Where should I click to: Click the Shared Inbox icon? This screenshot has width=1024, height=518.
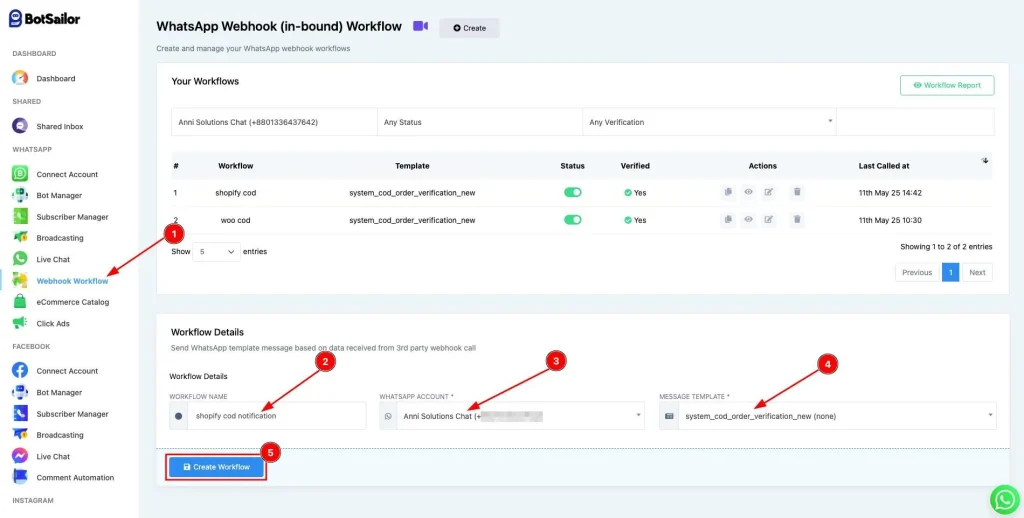click(20, 126)
